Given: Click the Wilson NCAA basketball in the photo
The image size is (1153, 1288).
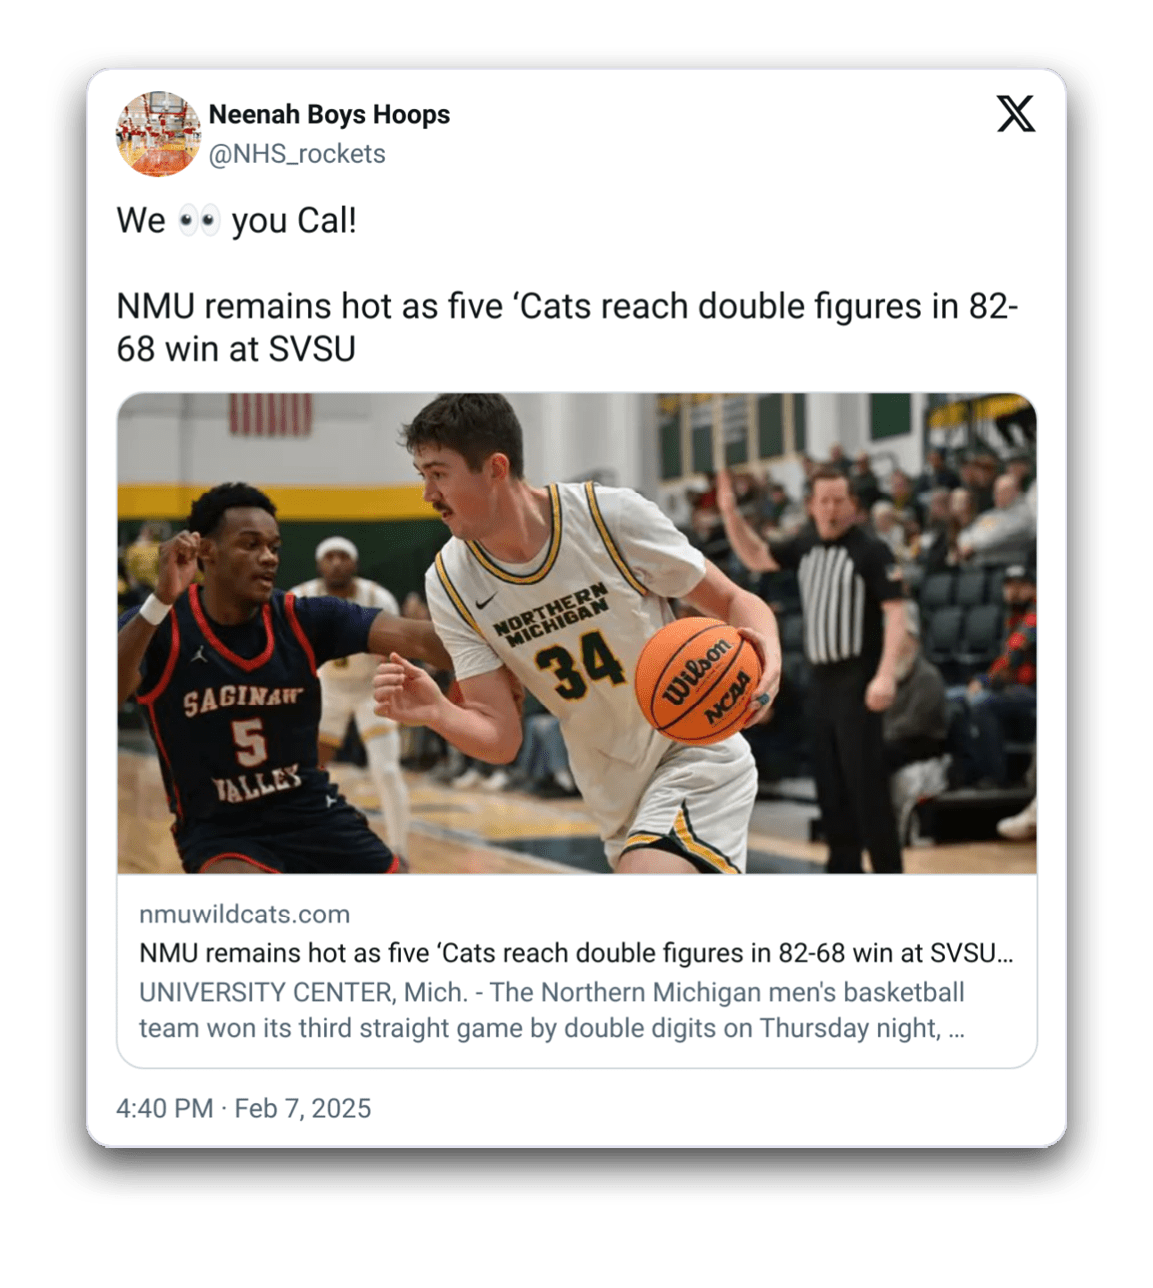Looking at the screenshot, I should click(x=698, y=680).
